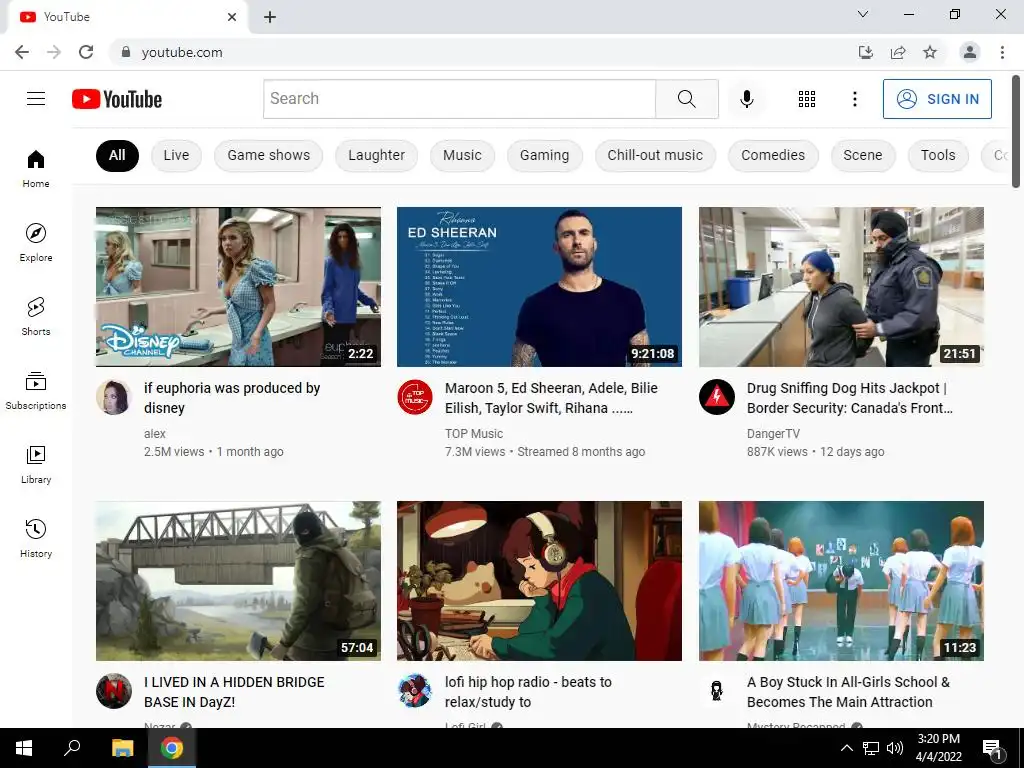Click the DayZ bridge base thumbnail
The width and height of the screenshot is (1024, 768).
238,581
